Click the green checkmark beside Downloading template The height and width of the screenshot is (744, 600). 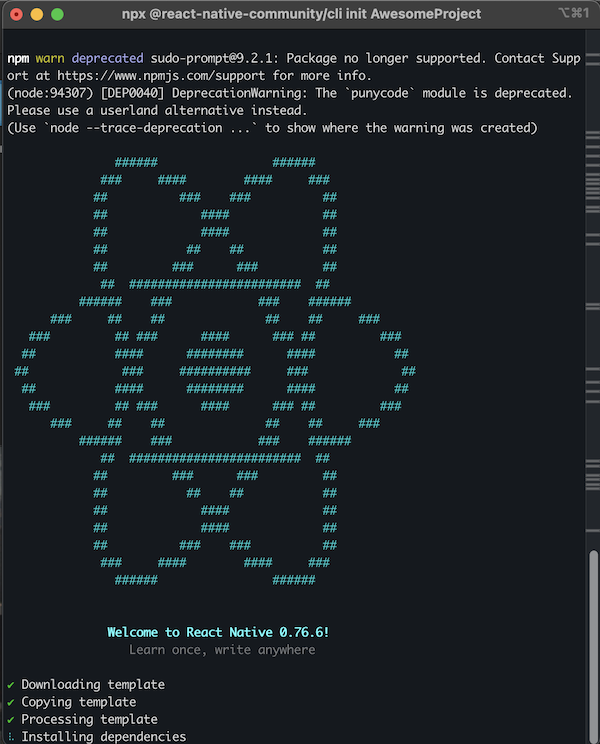pyautogui.click(x=11, y=685)
